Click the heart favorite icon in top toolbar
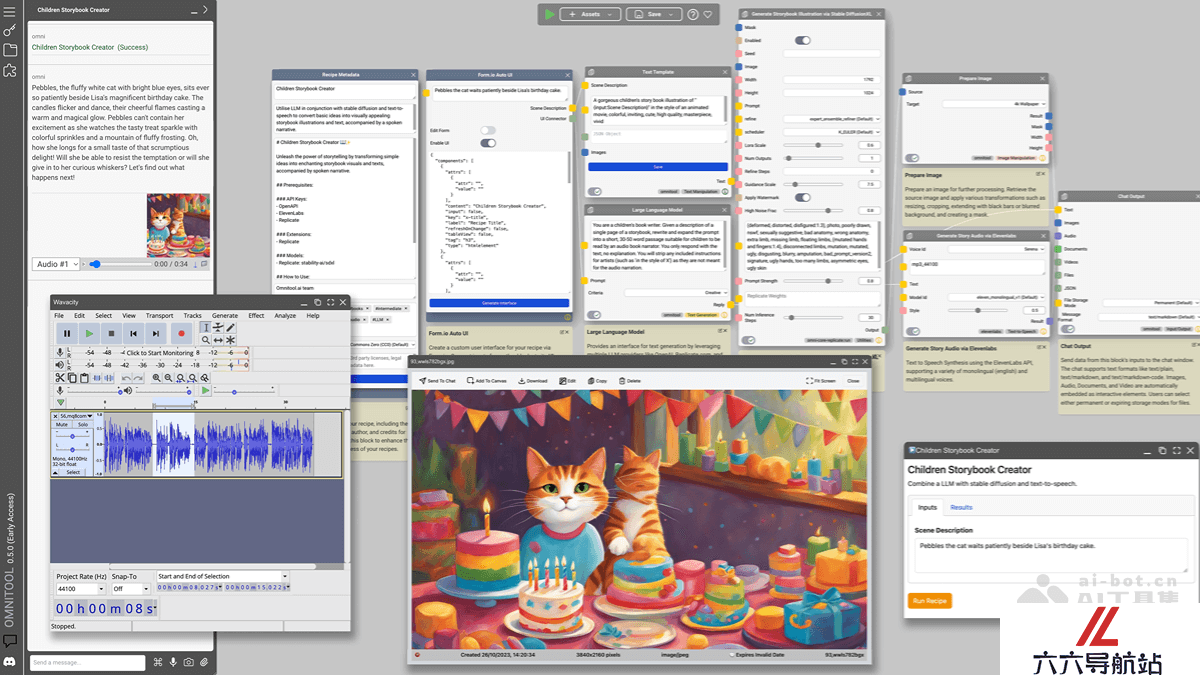This screenshot has width=1200, height=675. 708,15
